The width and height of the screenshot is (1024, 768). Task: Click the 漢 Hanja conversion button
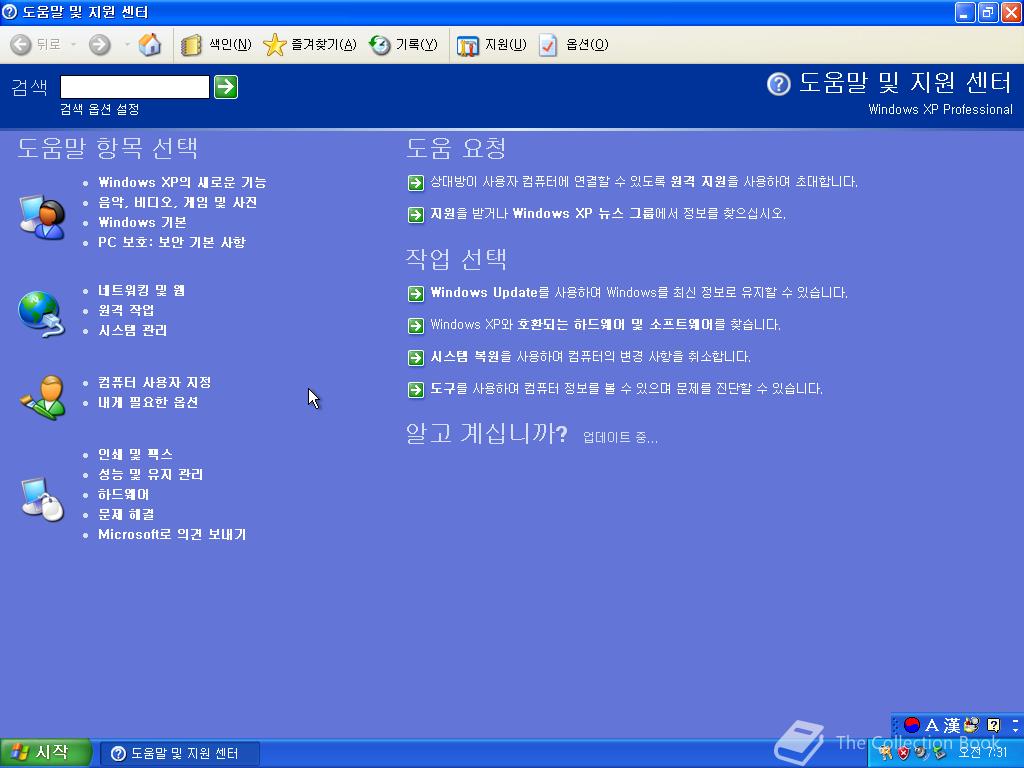(x=952, y=725)
